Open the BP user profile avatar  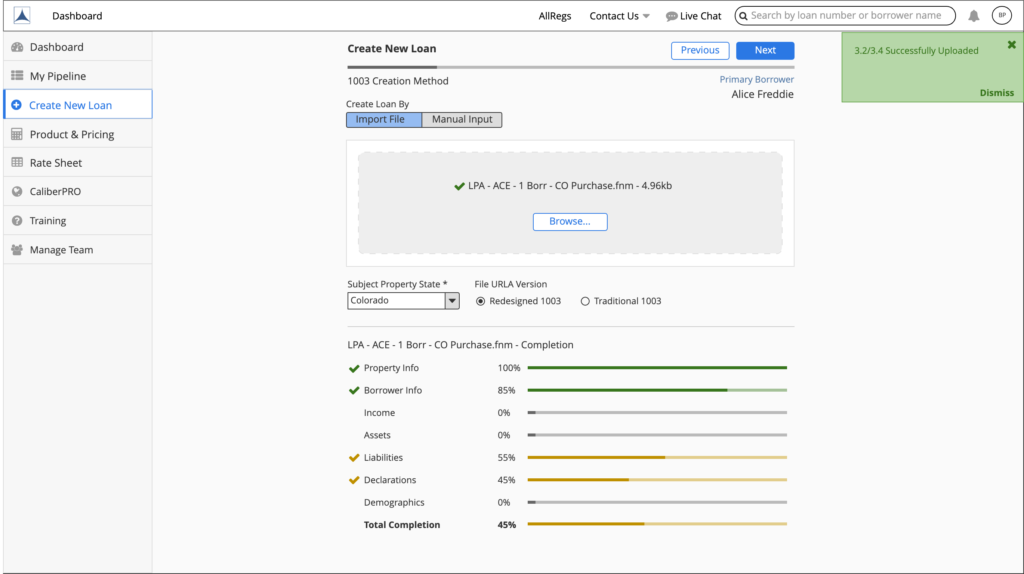[1001, 15]
